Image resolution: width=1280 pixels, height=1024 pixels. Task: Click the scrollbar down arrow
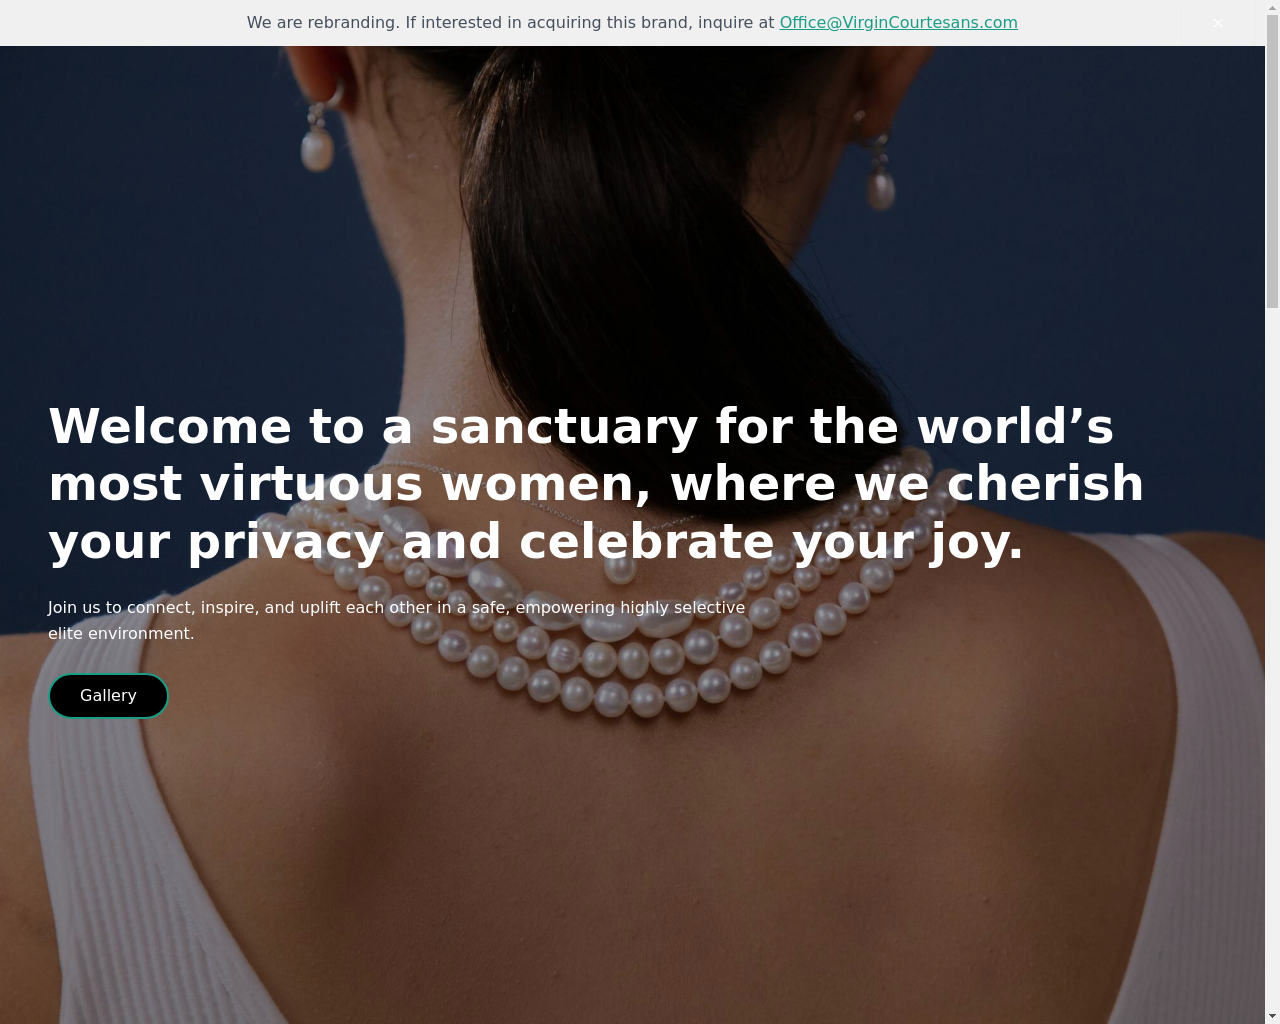[1272, 1016]
